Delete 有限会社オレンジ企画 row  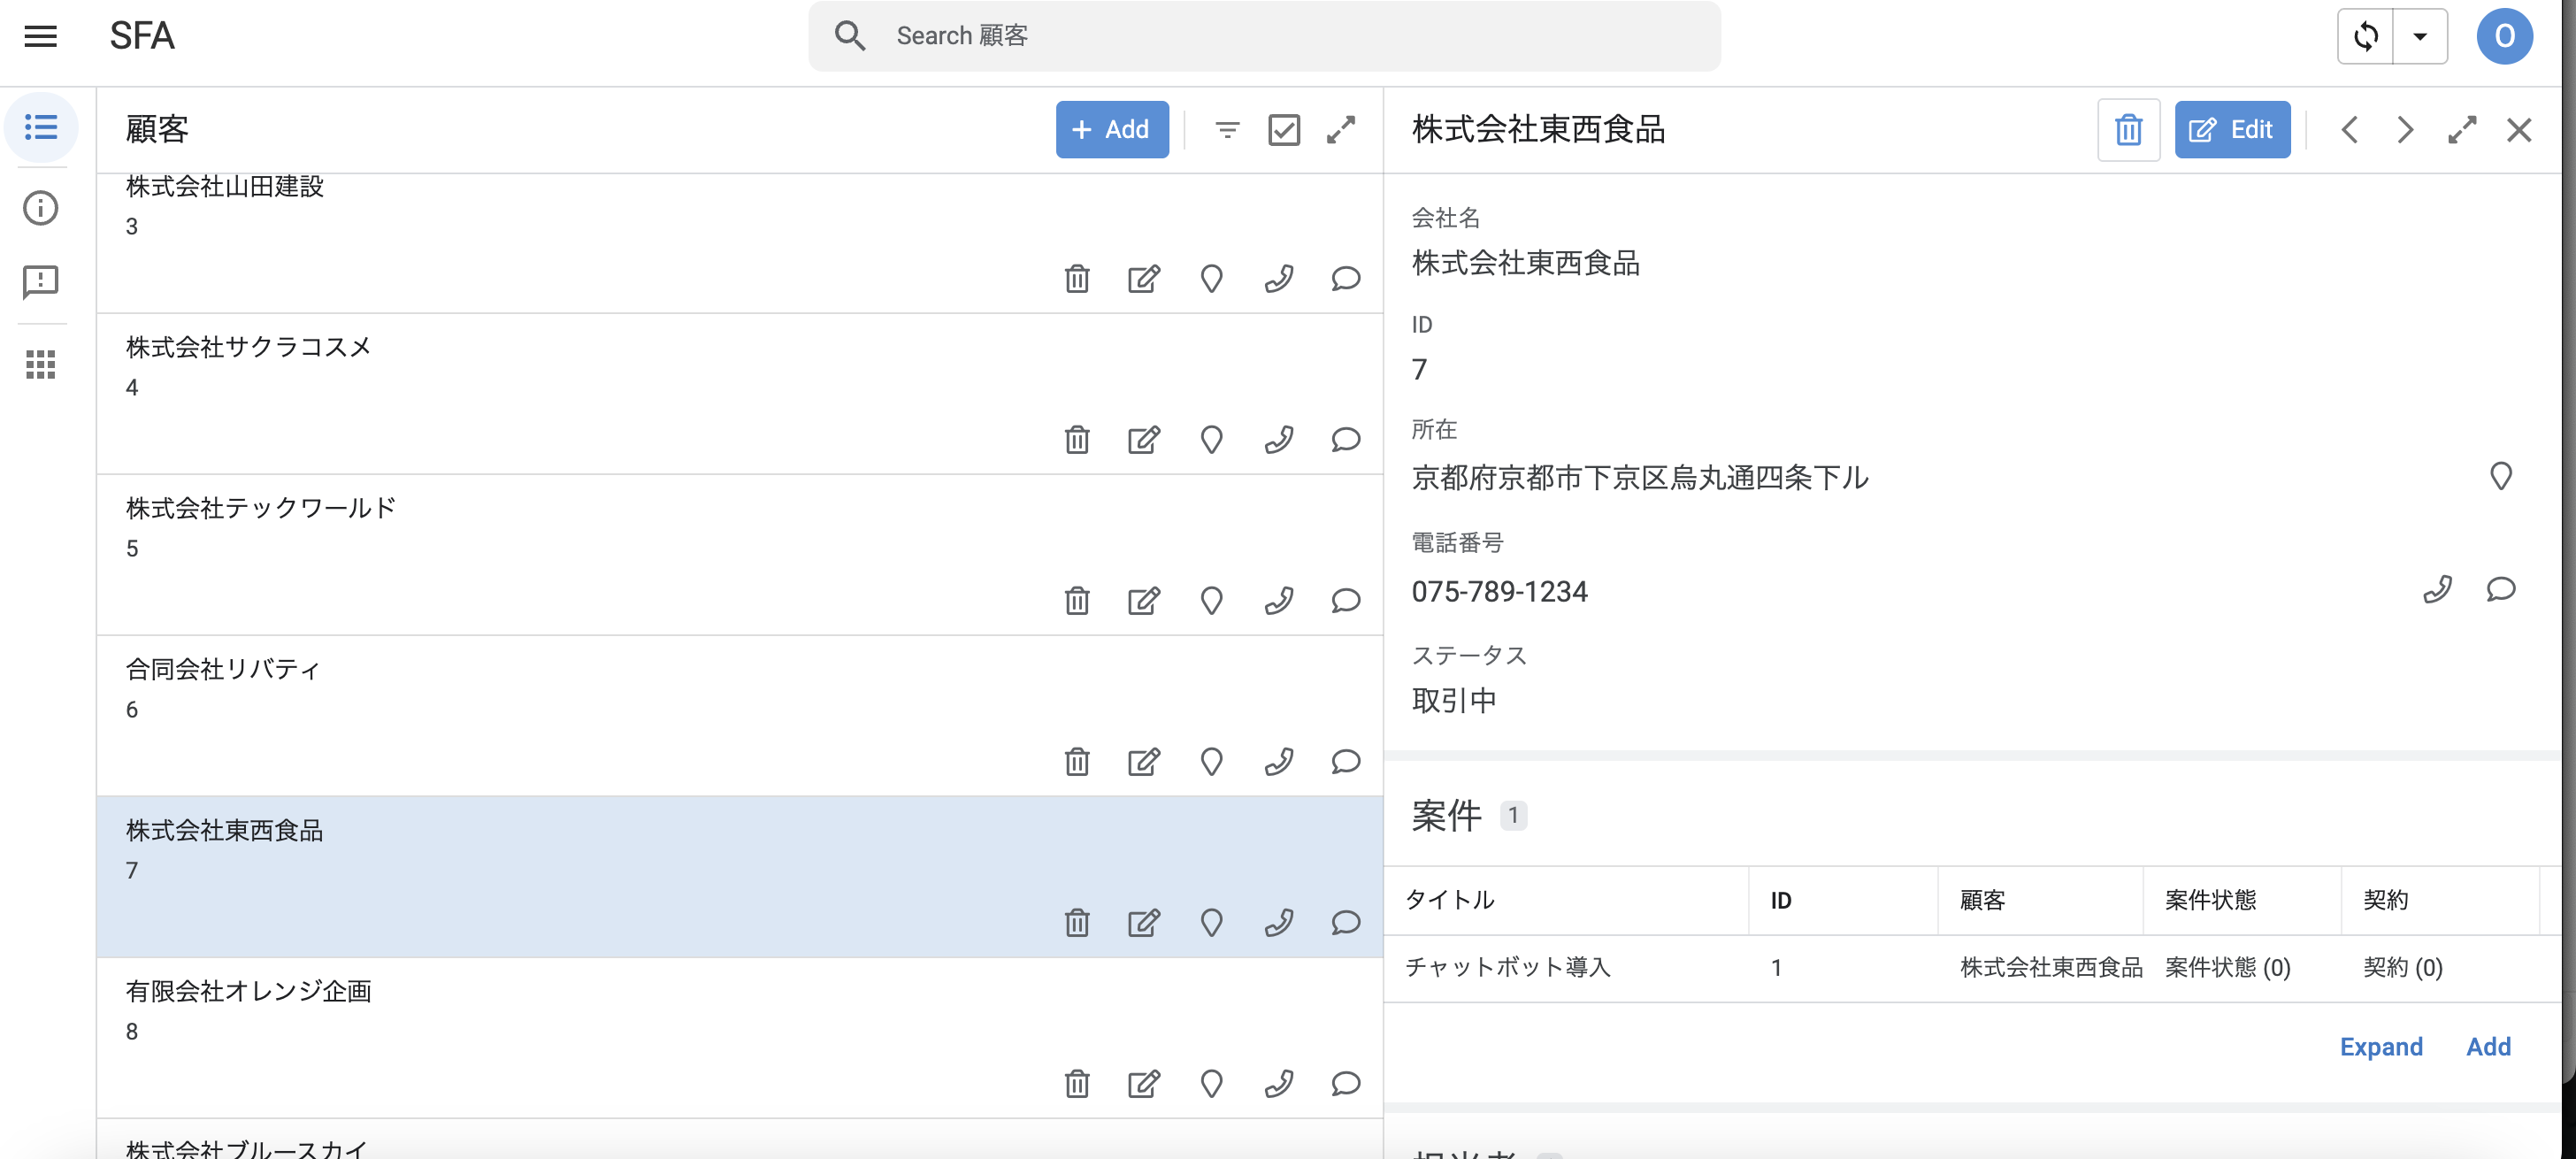point(1077,1084)
